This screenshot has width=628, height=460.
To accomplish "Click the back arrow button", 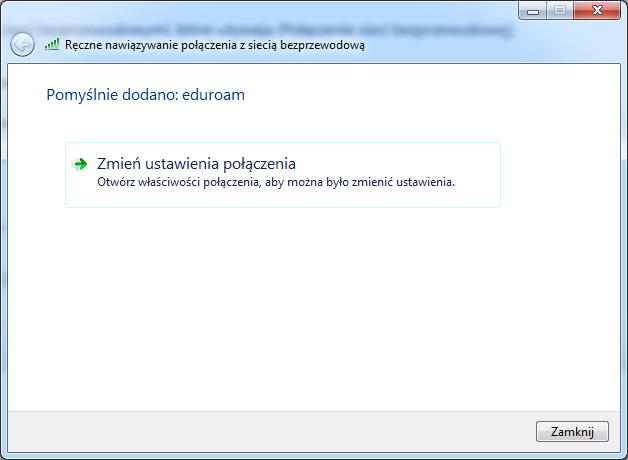I will pyautogui.click(x=22, y=44).
